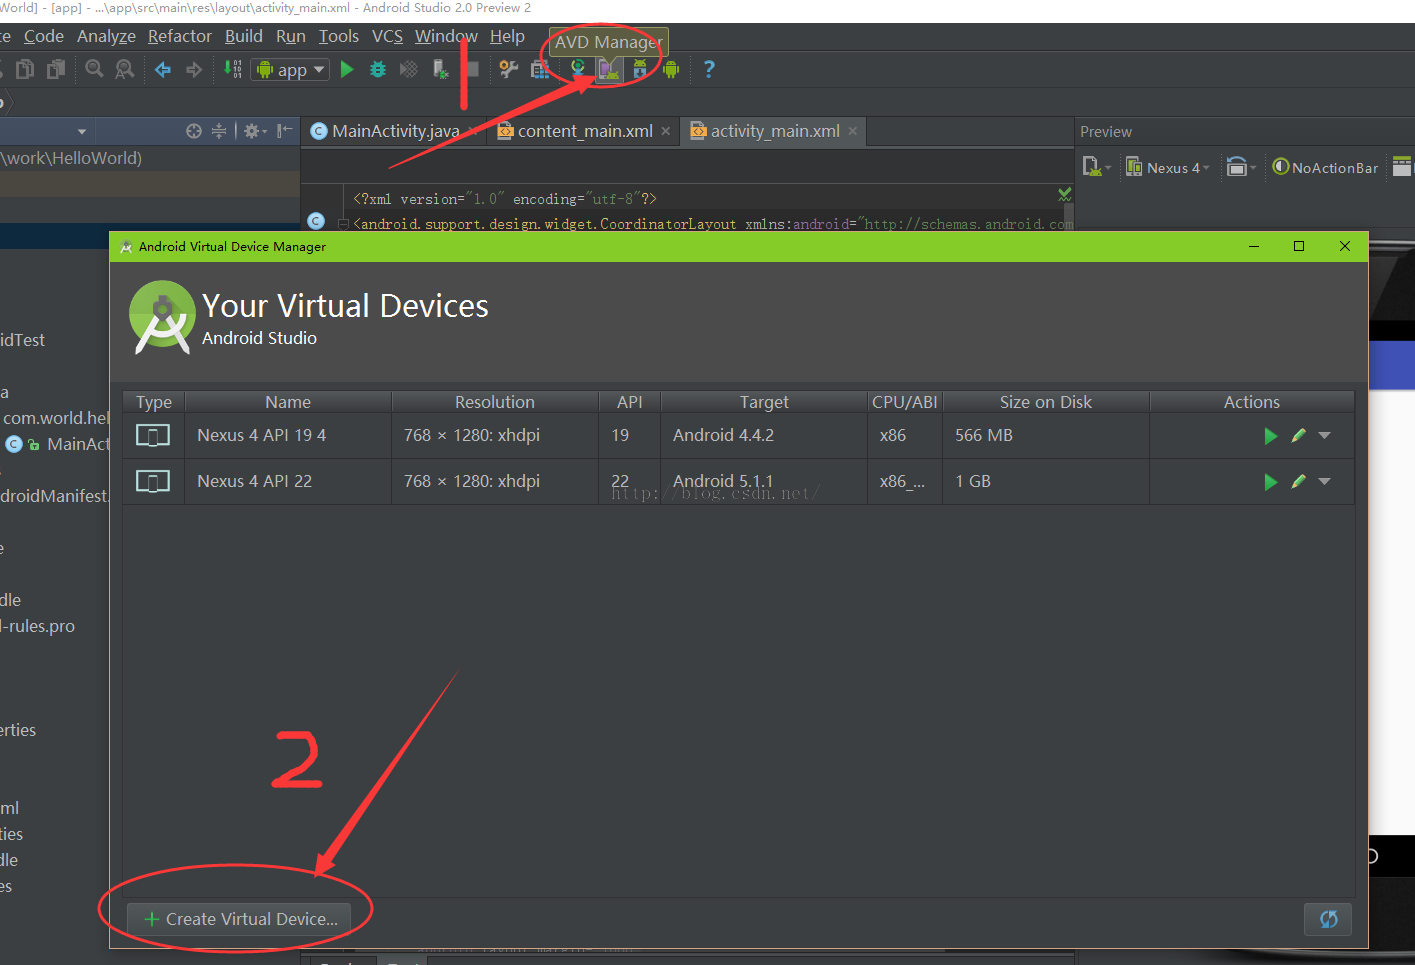Click the Make Project icon

coord(233,69)
